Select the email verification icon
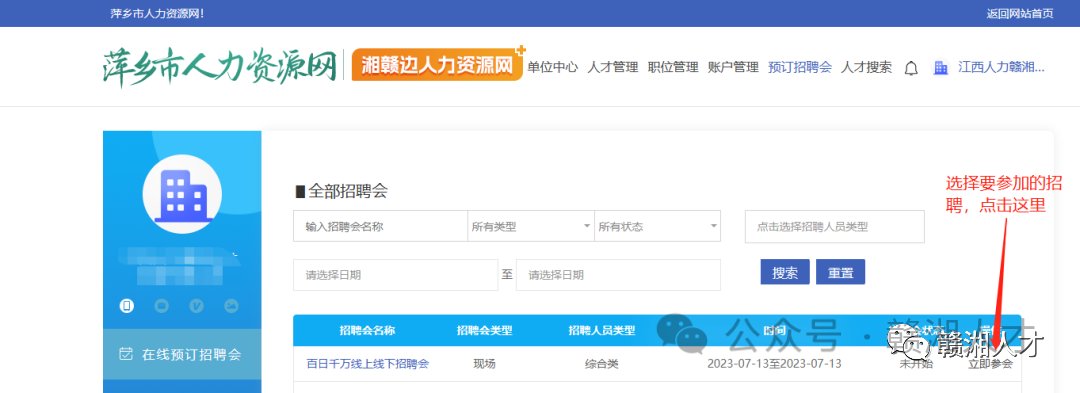Viewport: 1080px width, 393px height. (161, 306)
